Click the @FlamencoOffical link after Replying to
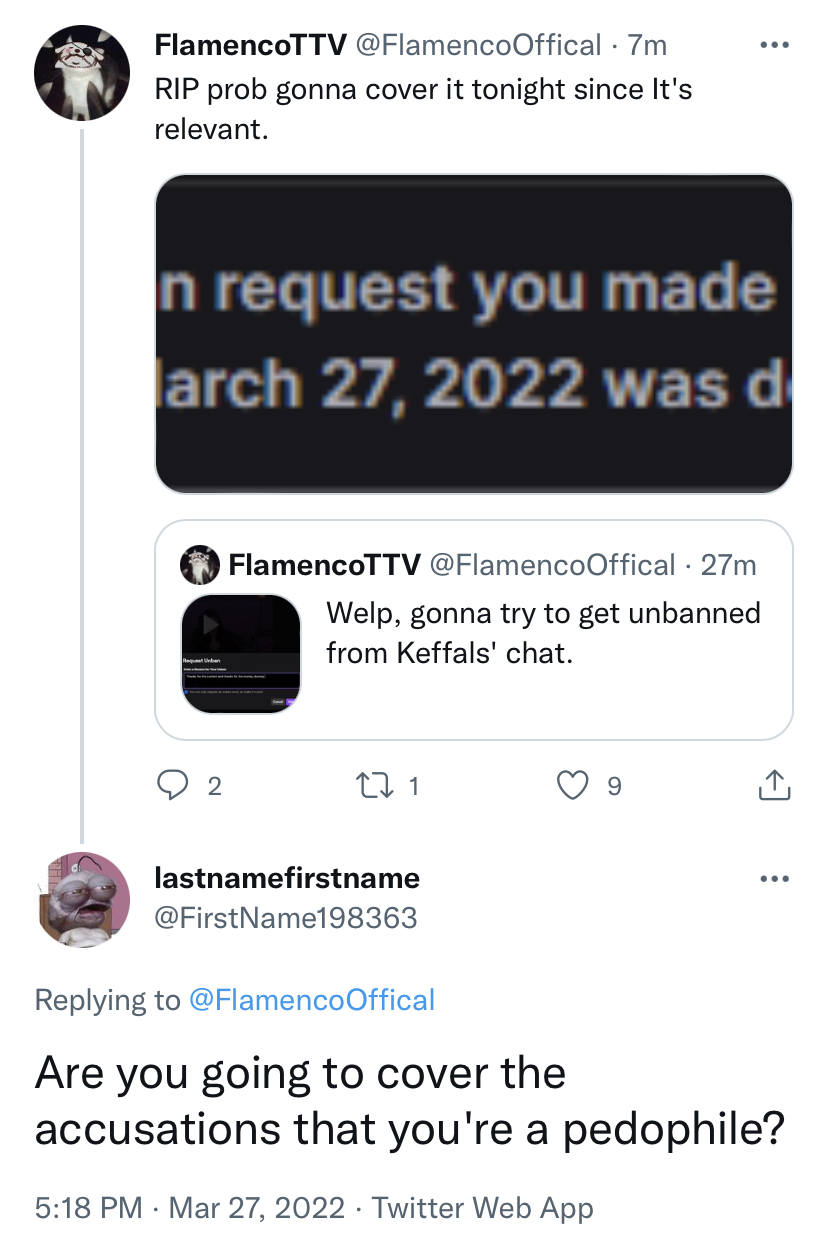This screenshot has width=816, height=1253. tap(311, 1000)
